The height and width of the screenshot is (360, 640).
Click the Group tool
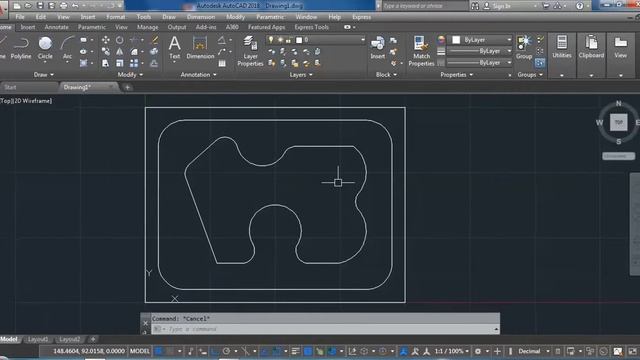(x=524, y=48)
